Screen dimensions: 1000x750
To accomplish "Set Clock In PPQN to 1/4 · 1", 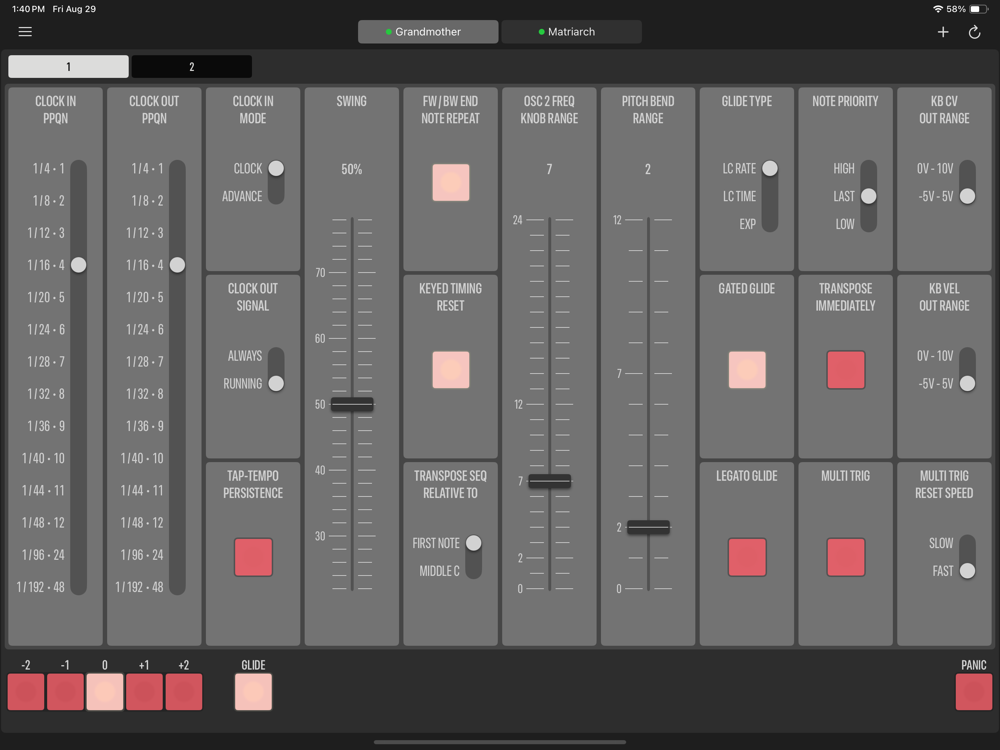I will pos(49,168).
